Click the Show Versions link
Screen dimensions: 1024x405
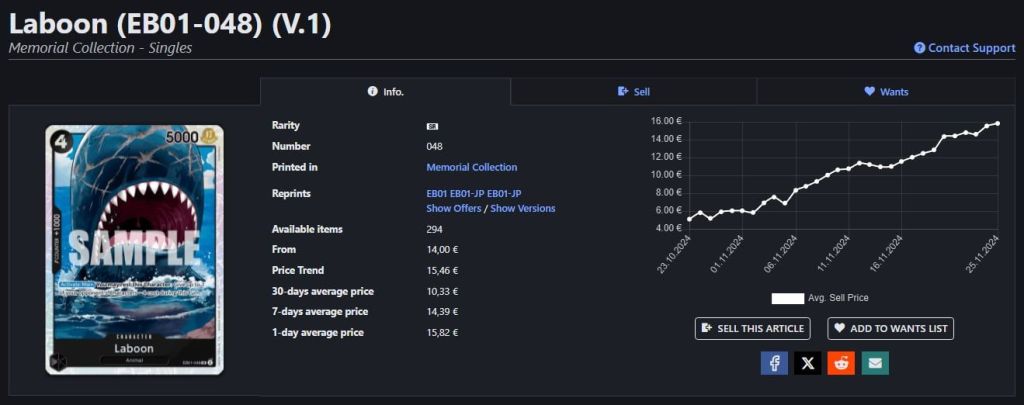tap(522, 208)
